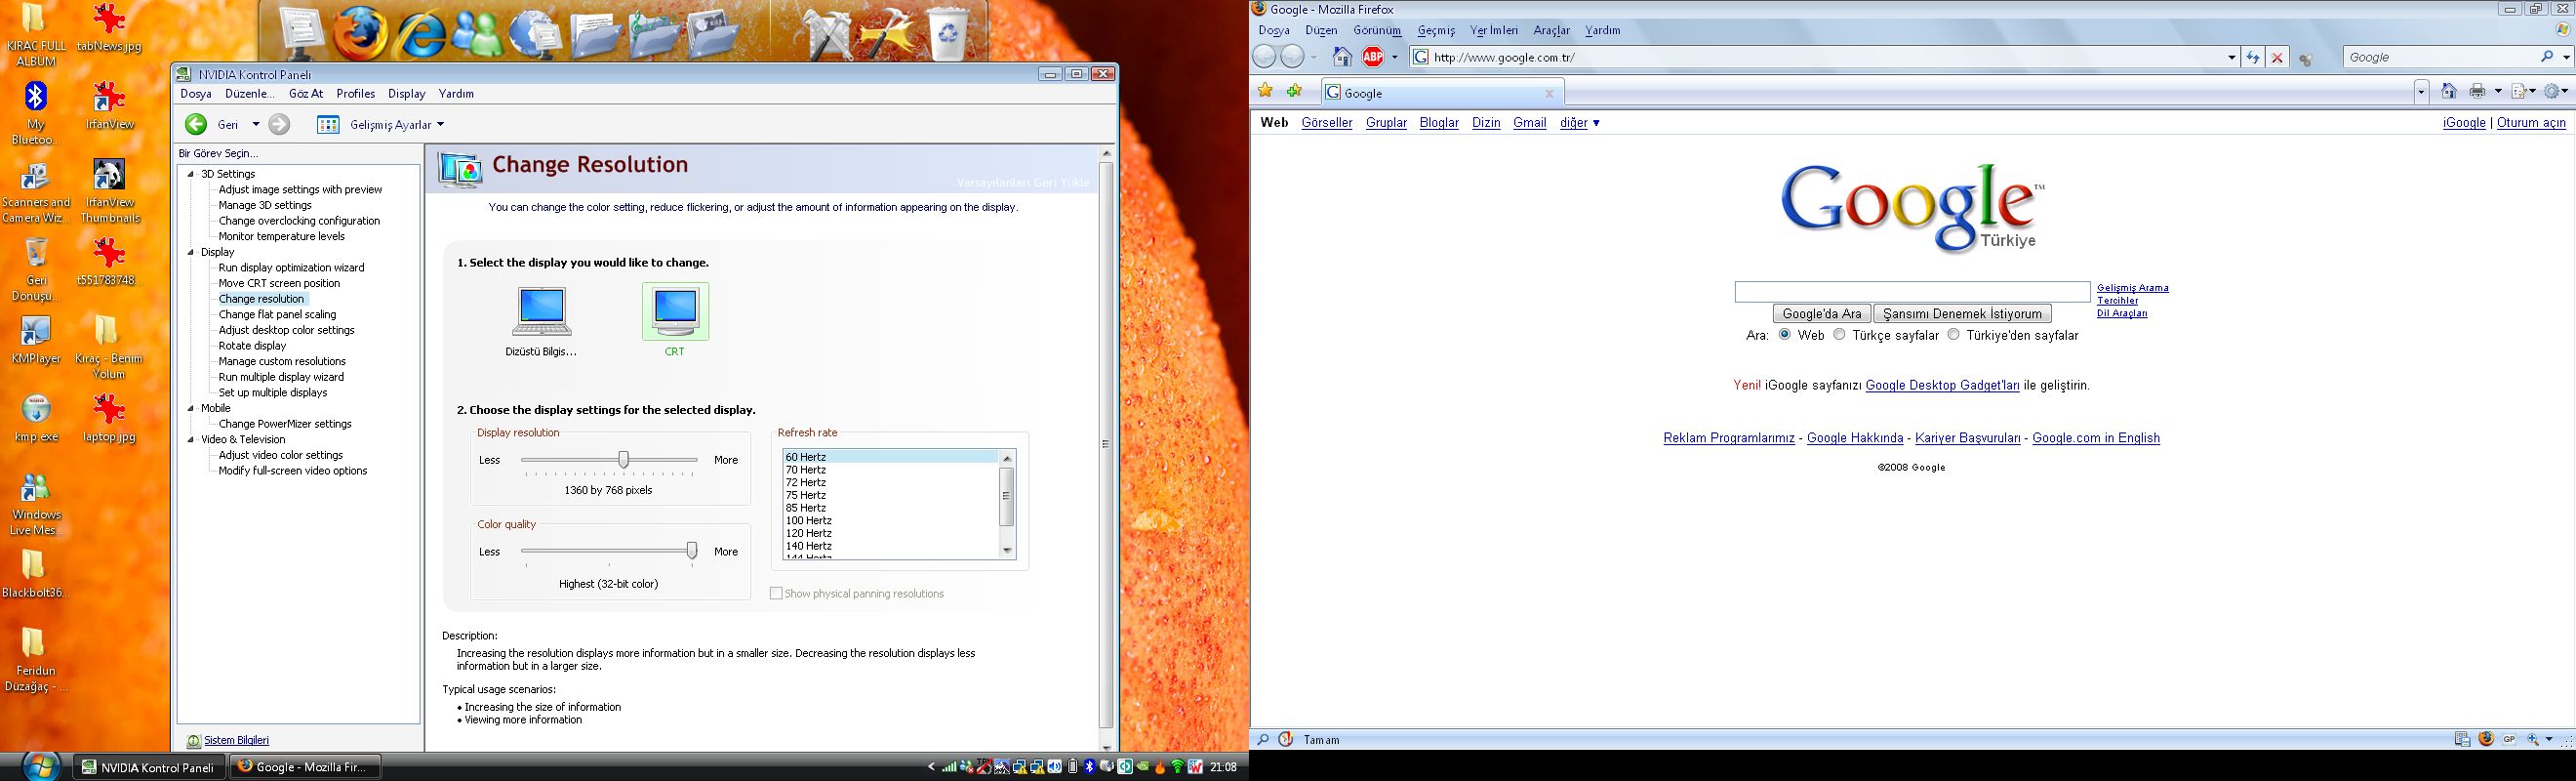Click the NVIDIA forward arrow button
This screenshot has height=781, width=2576.
pyautogui.click(x=279, y=124)
